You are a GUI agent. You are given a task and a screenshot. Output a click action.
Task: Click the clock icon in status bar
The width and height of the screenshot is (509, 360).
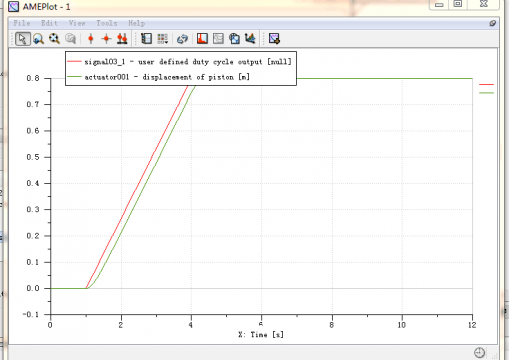[479, 353]
